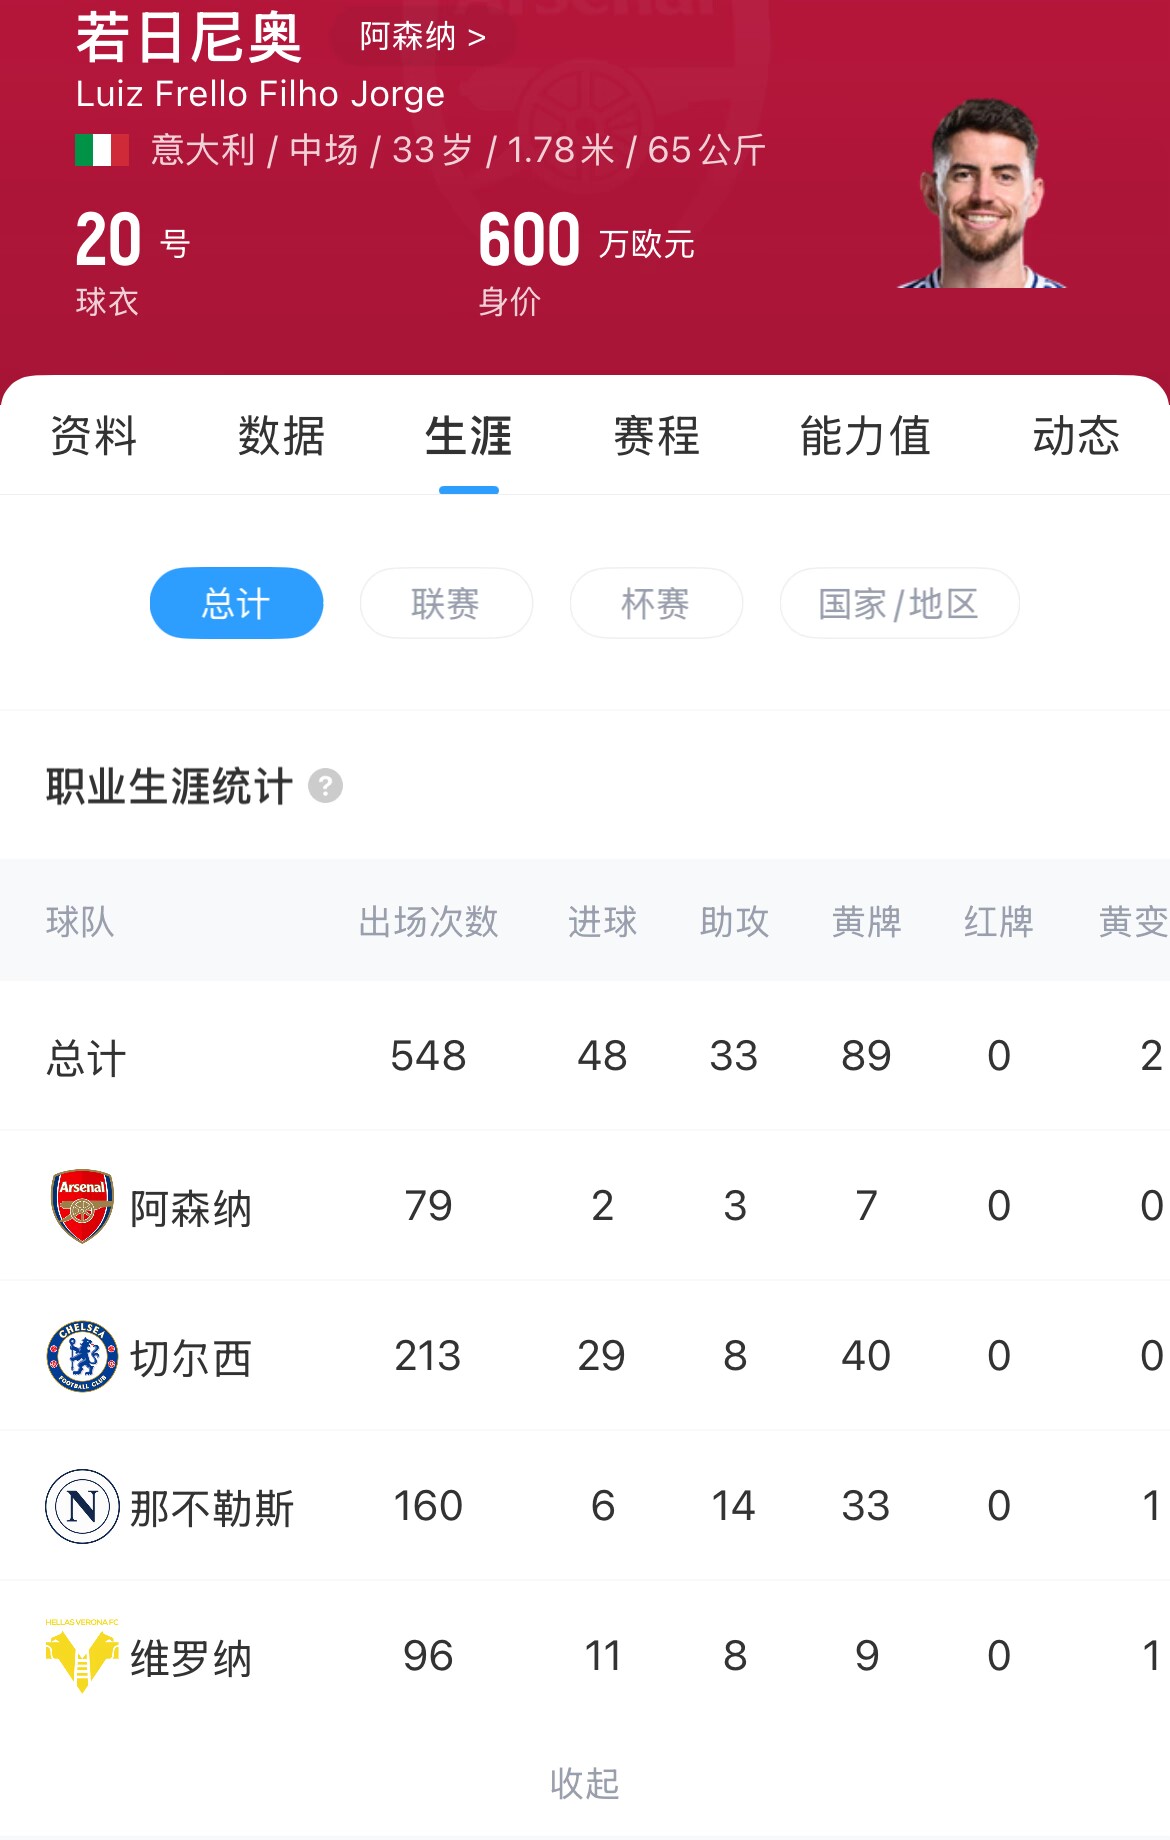Go to the 动态 tab
Image resolution: width=1170 pixels, height=1840 pixels.
click(1076, 436)
